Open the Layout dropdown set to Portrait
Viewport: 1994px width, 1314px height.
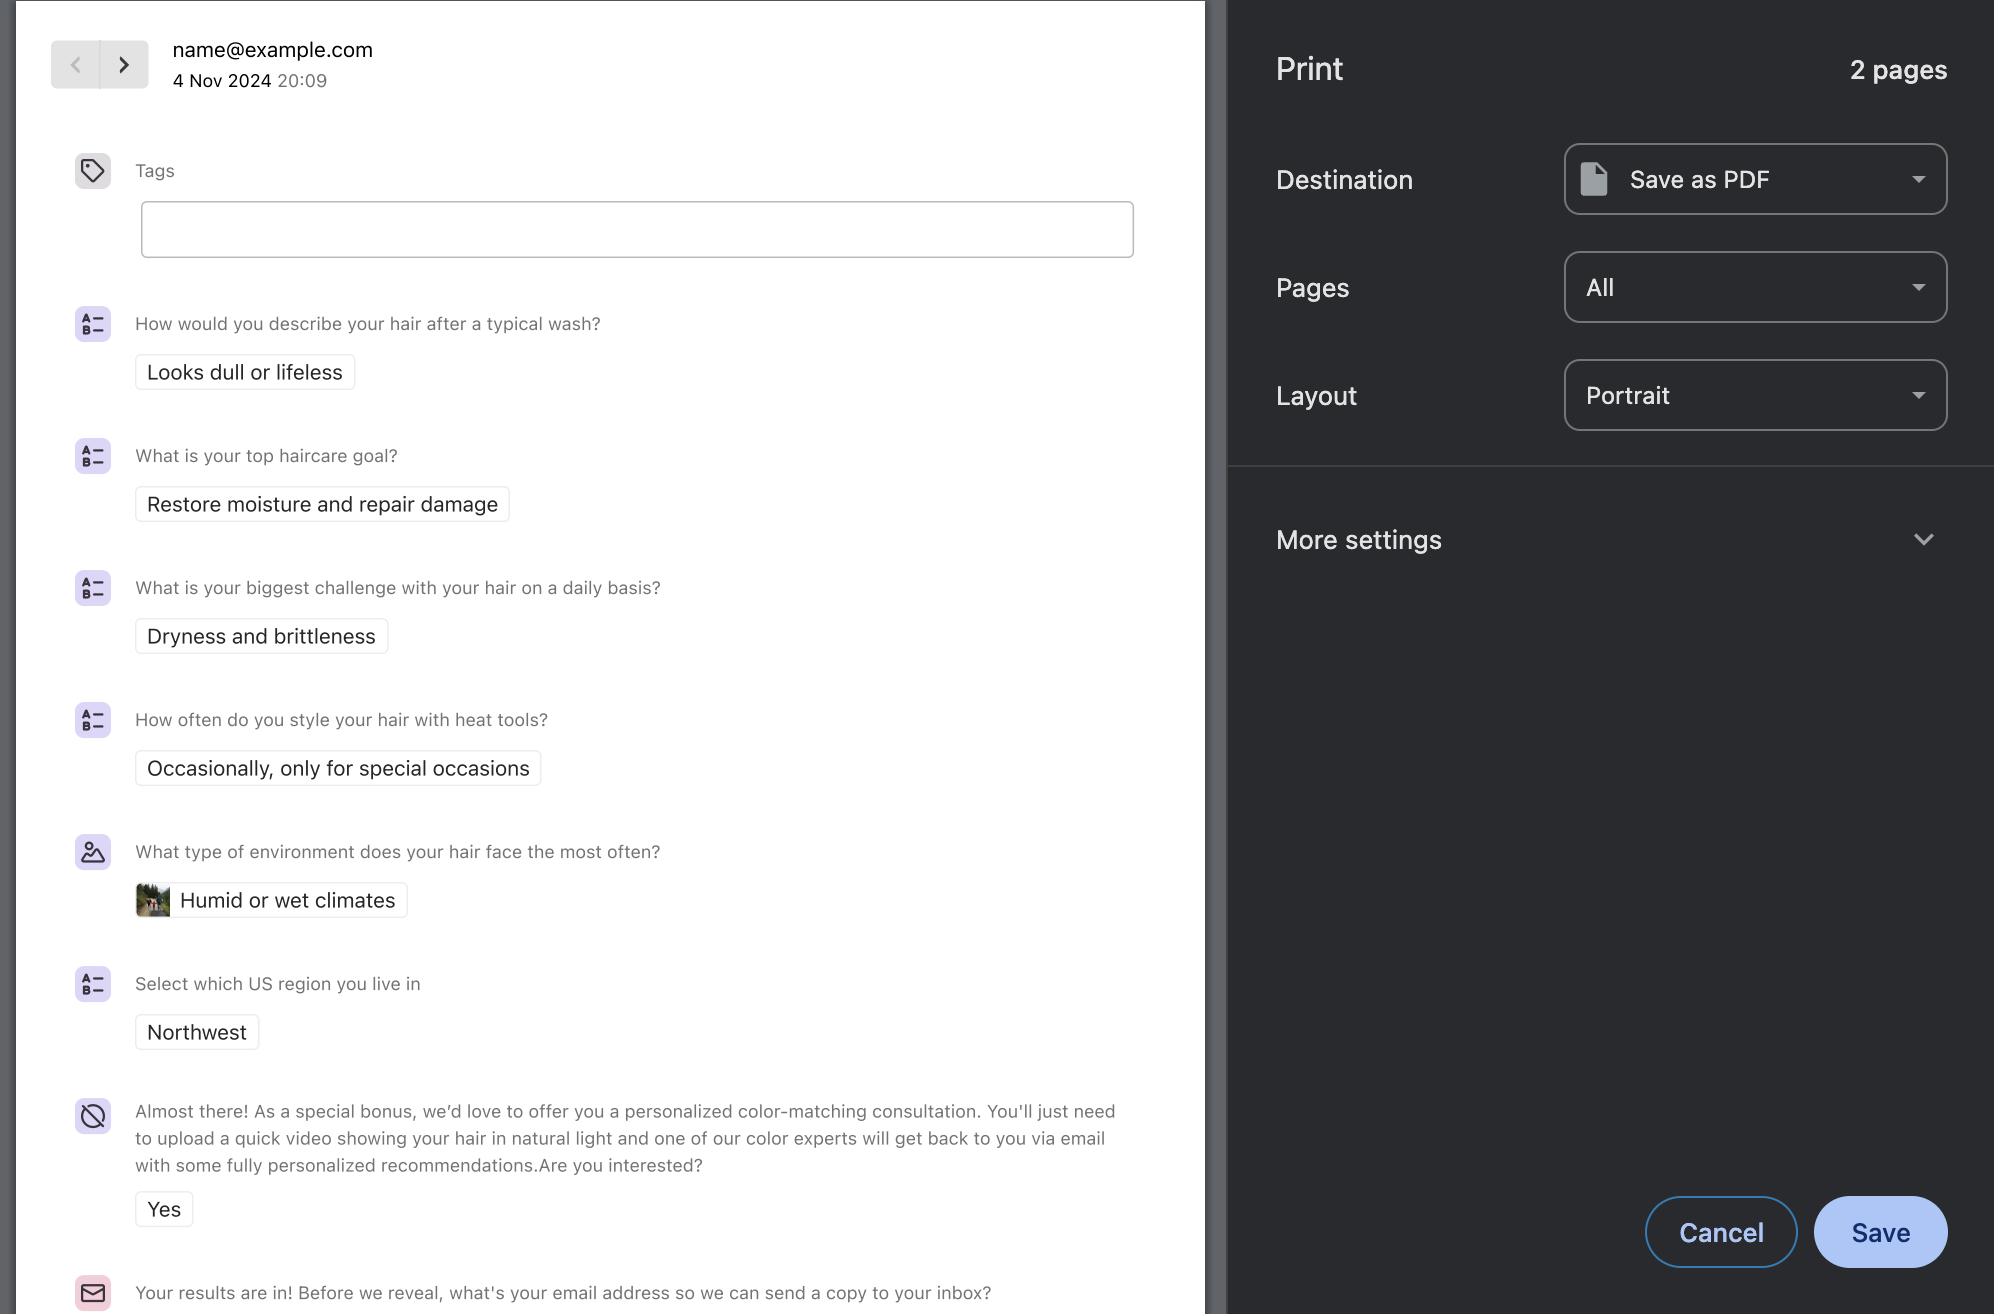click(1755, 395)
